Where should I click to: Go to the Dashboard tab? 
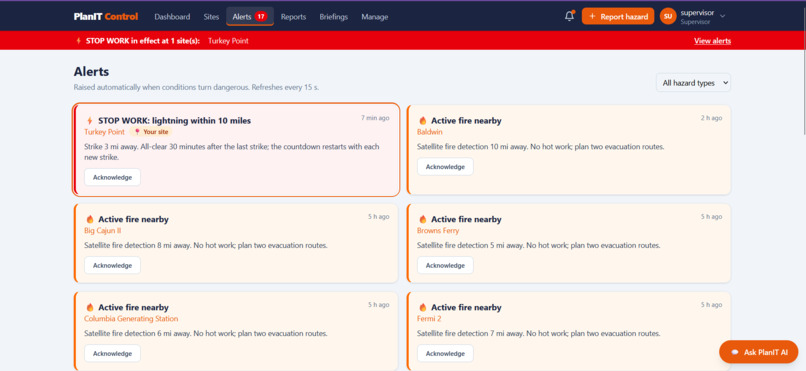[x=172, y=17]
